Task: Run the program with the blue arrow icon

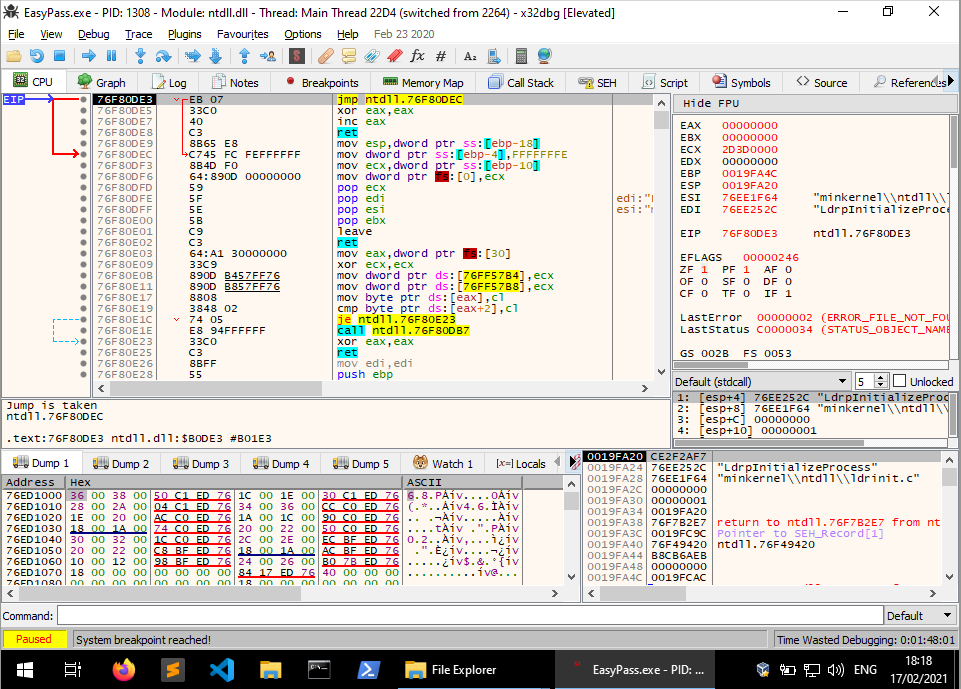Action: coord(89,56)
